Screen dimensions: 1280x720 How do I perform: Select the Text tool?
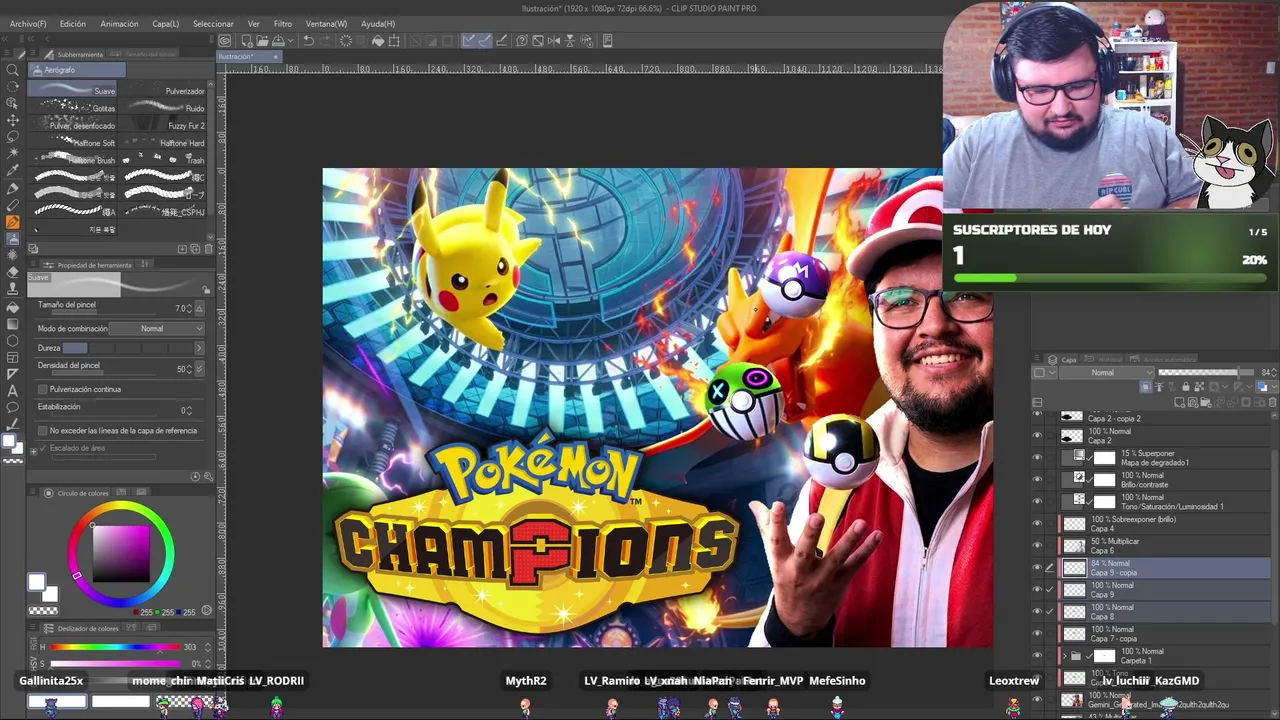point(12,391)
